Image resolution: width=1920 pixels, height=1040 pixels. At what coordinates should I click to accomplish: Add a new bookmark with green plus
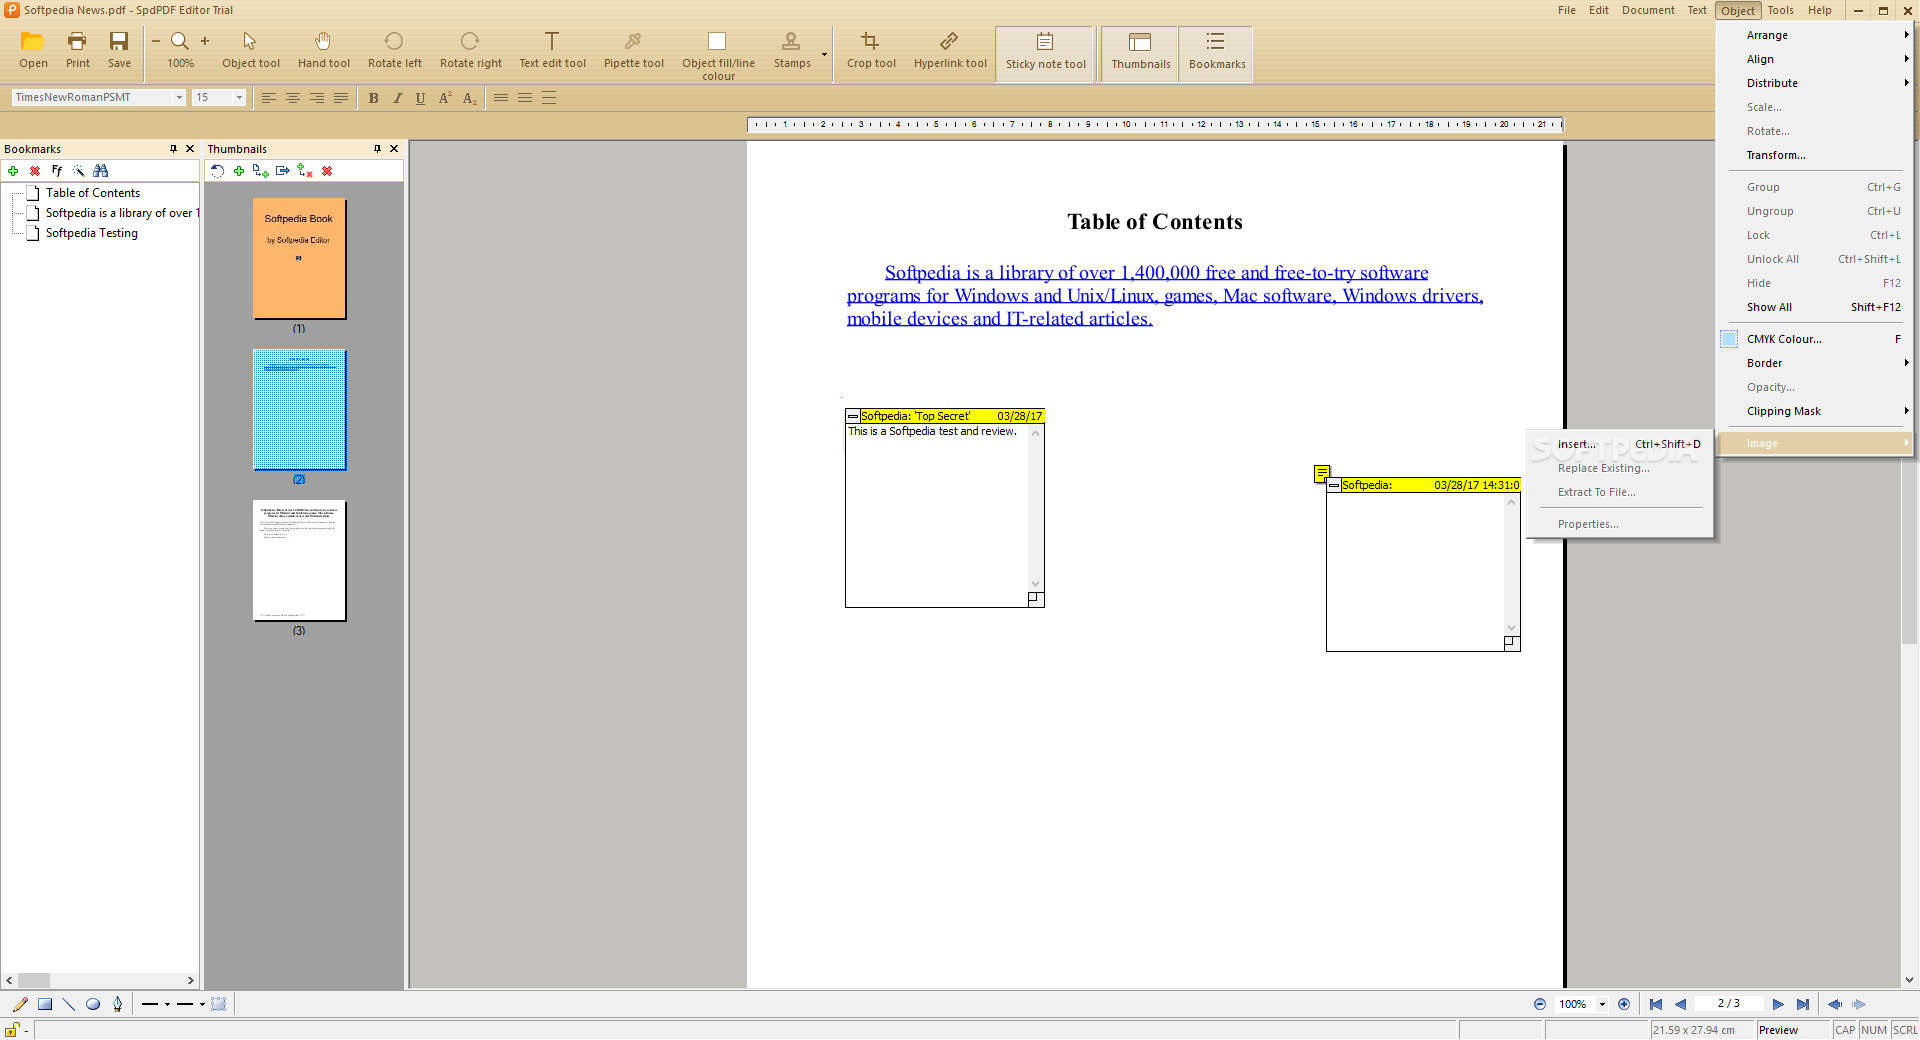(x=13, y=171)
